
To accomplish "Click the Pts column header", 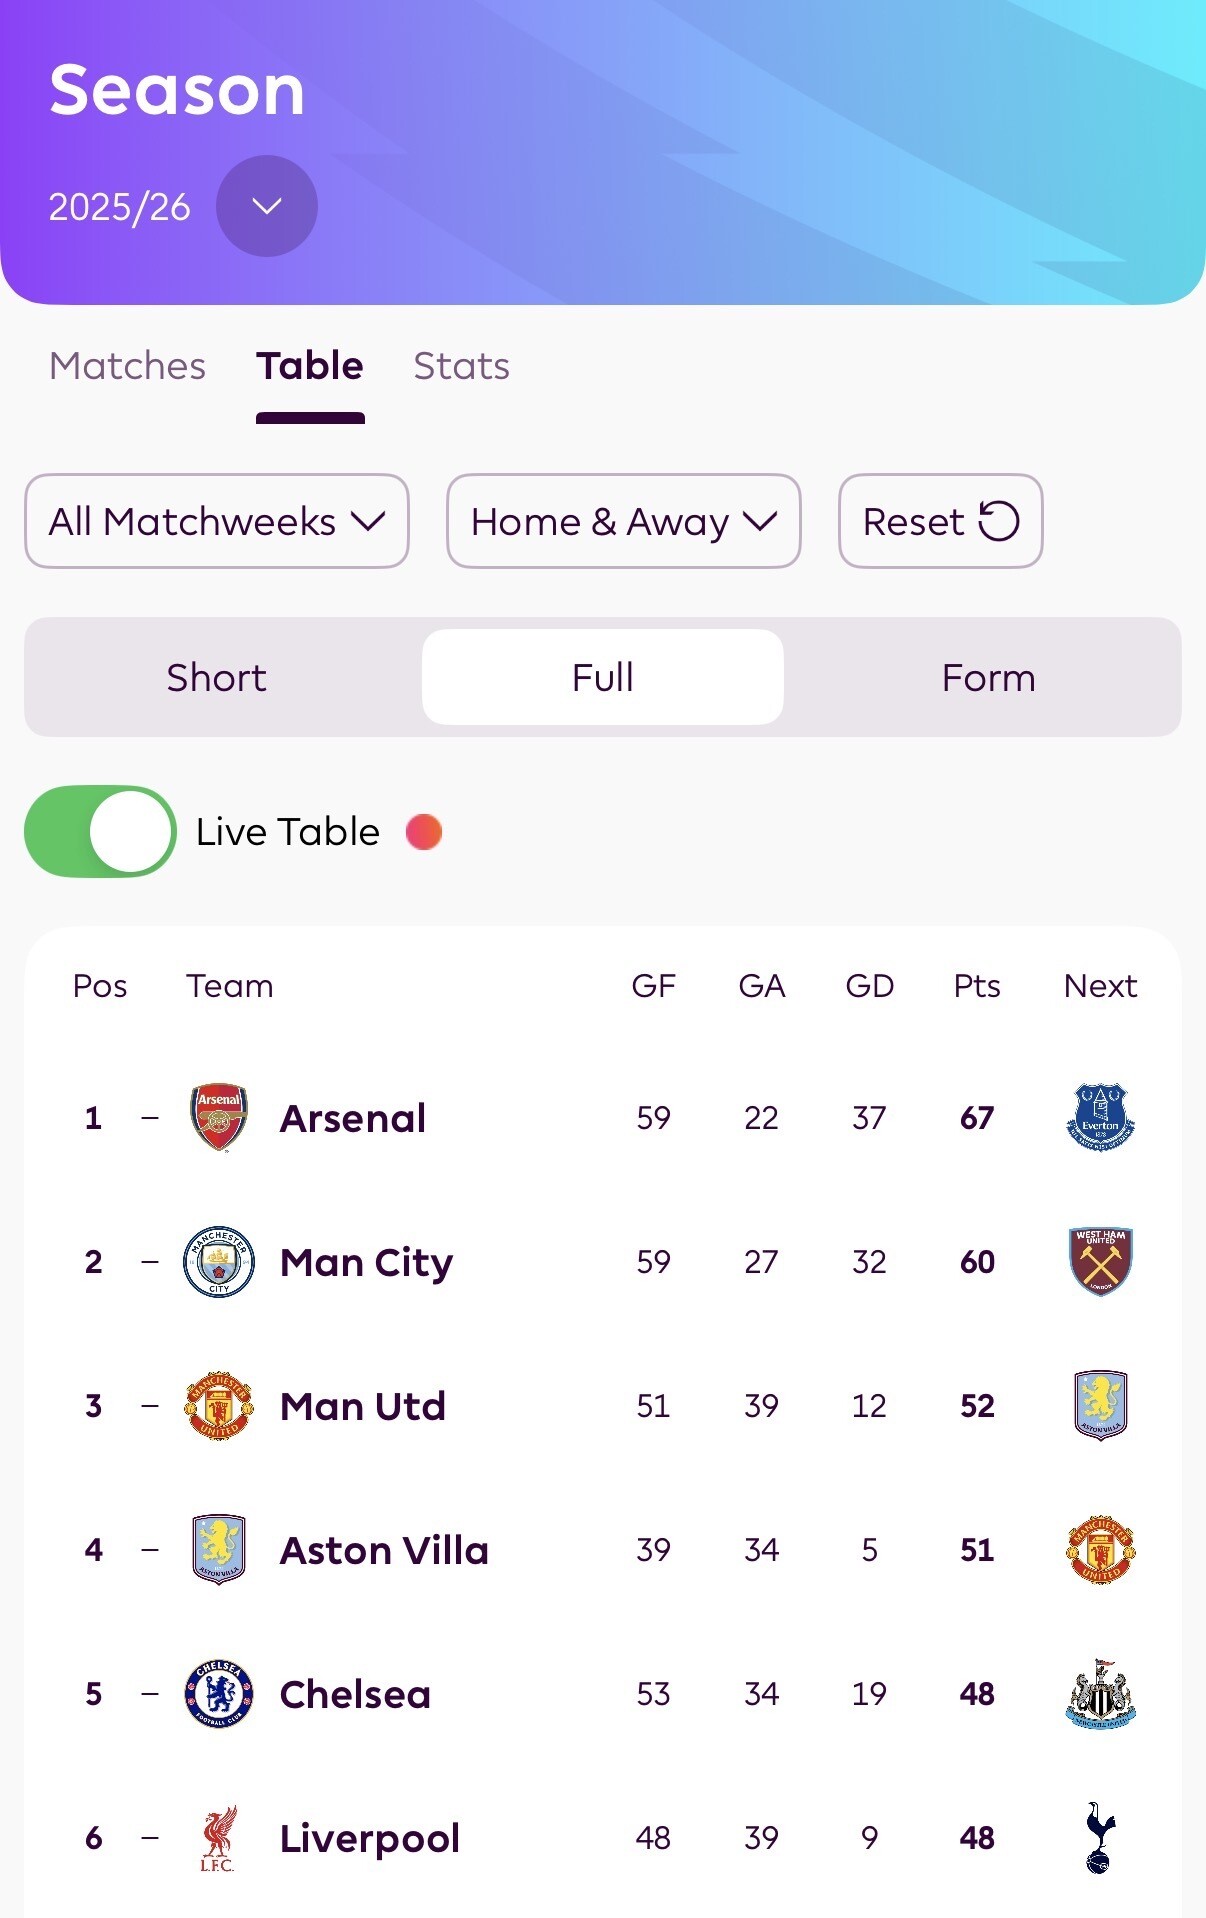I will (977, 986).
